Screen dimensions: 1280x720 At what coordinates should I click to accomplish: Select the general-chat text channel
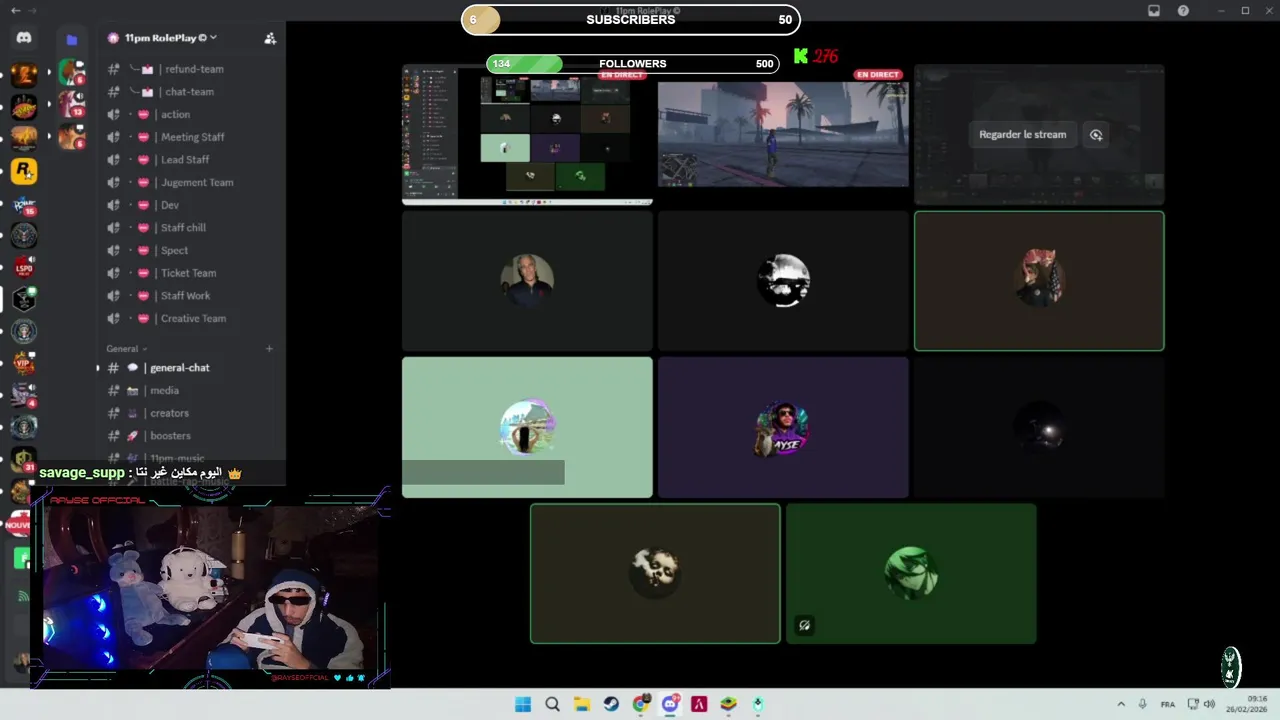tap(190, 368)
